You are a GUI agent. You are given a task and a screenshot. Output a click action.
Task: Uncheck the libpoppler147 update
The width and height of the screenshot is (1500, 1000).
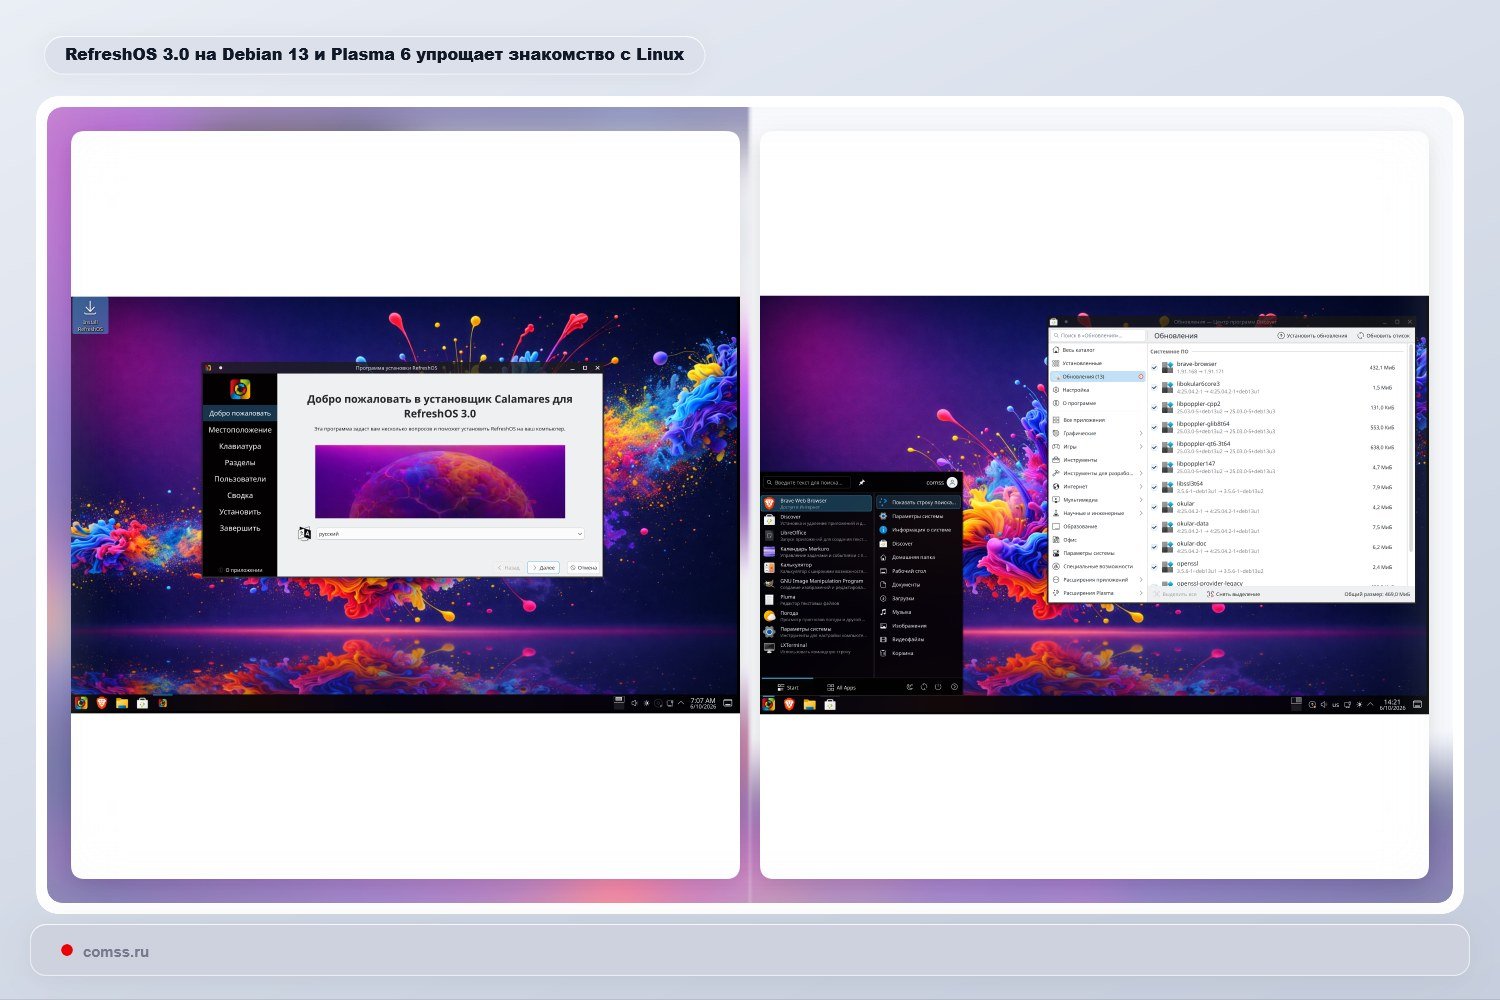click(x=1155, y=468)
